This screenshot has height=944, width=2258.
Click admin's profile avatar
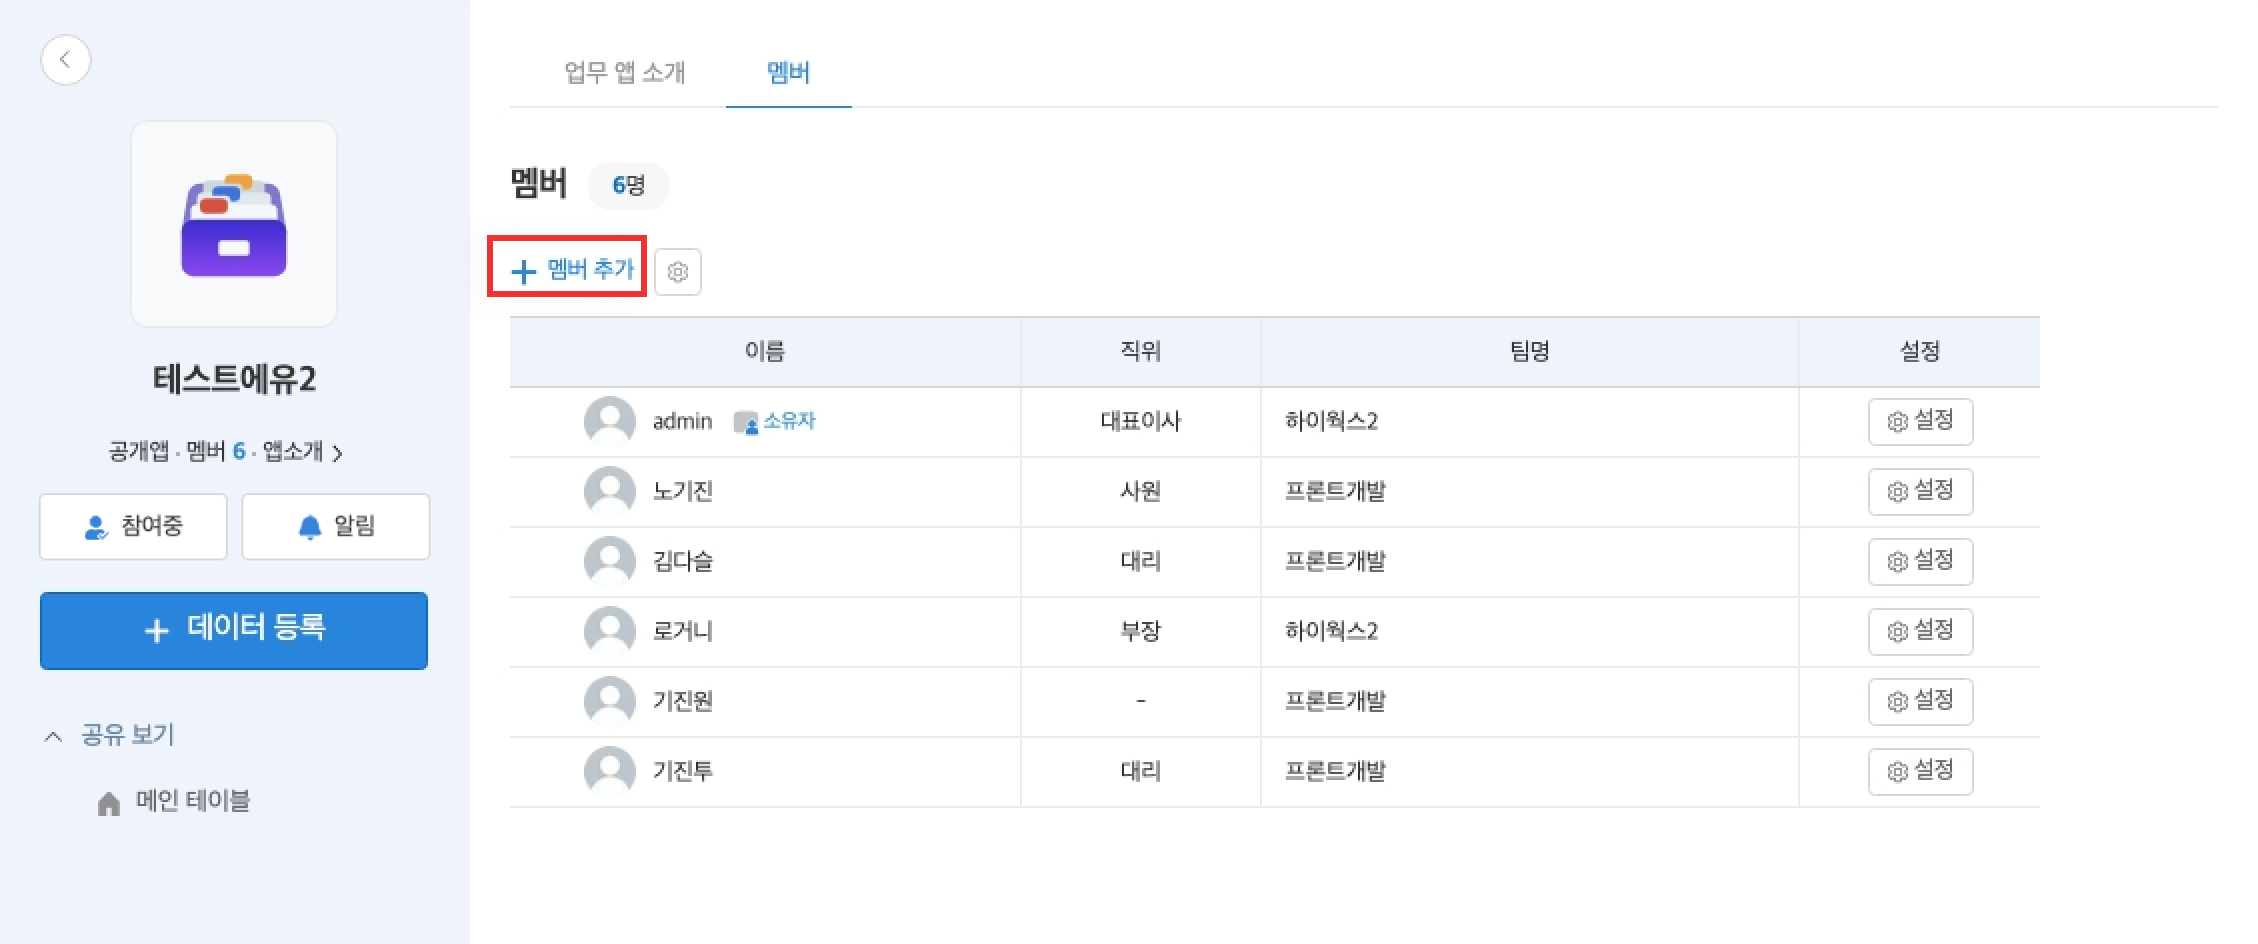pos(610,422)
